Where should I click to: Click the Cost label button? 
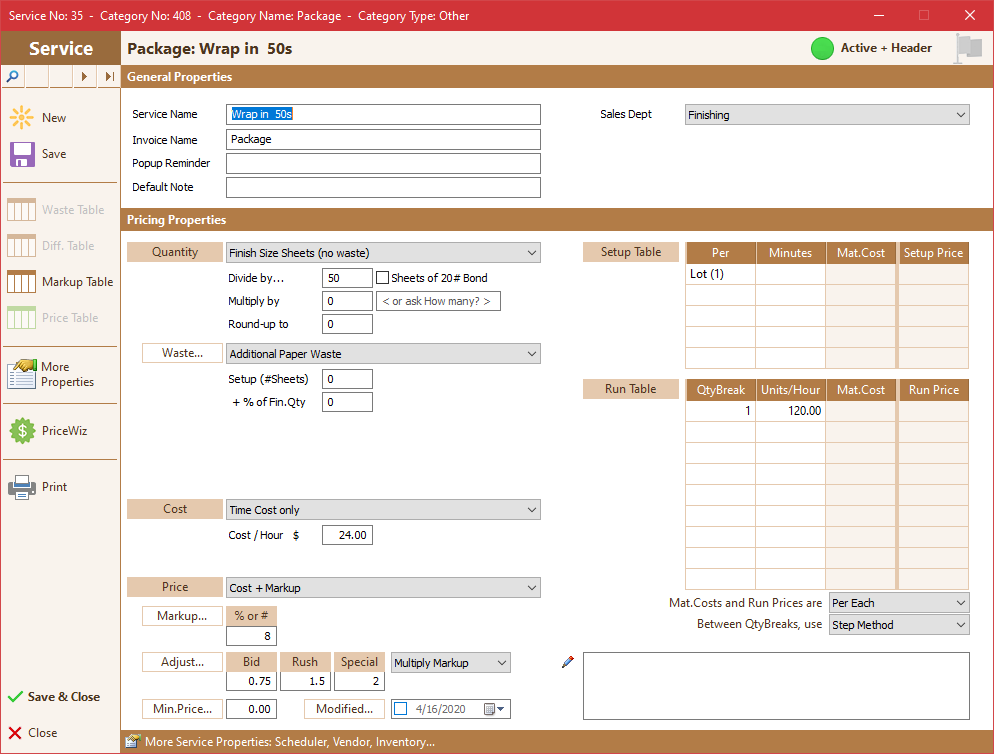click(175, 509)
